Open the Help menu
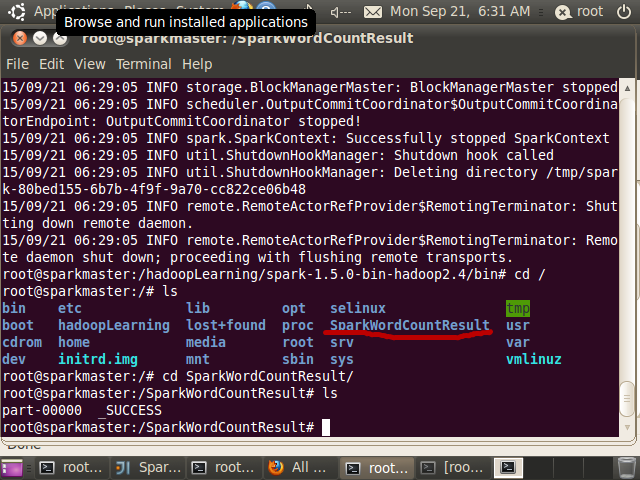The height and width of the screenshot is (480, 640). [197, 64]
